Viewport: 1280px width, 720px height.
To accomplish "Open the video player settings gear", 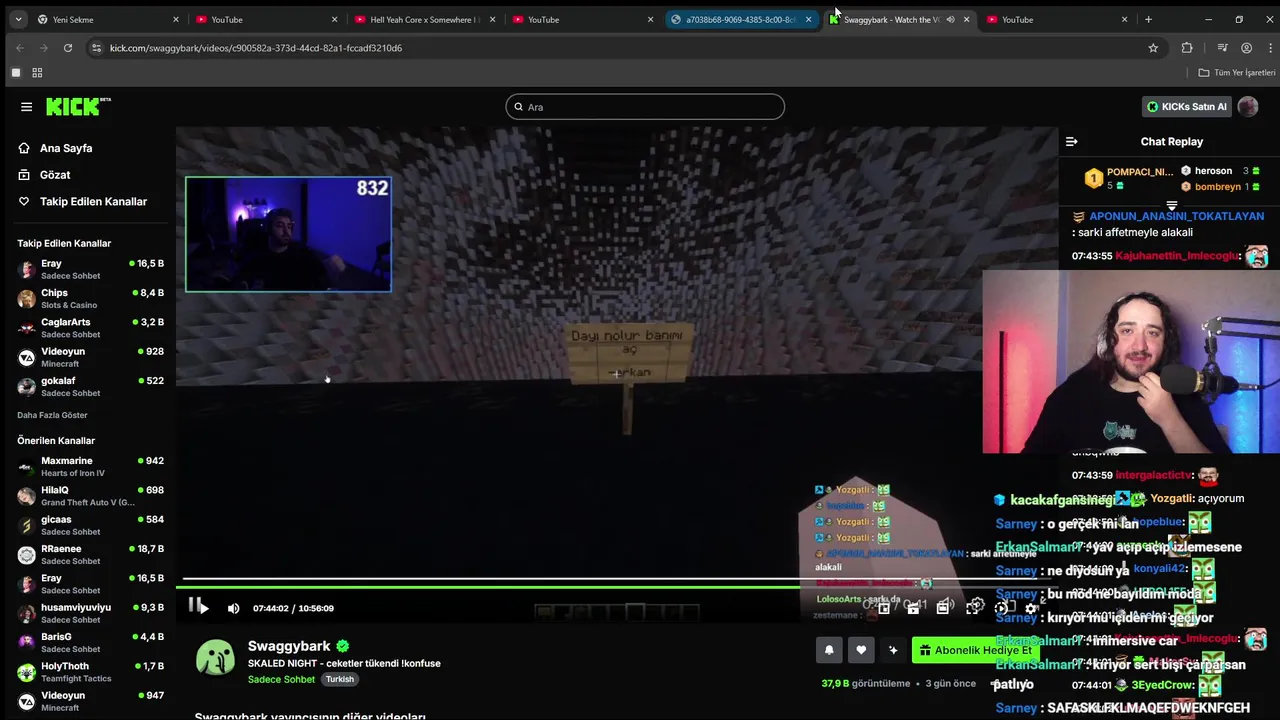I will coord(1031,608).
